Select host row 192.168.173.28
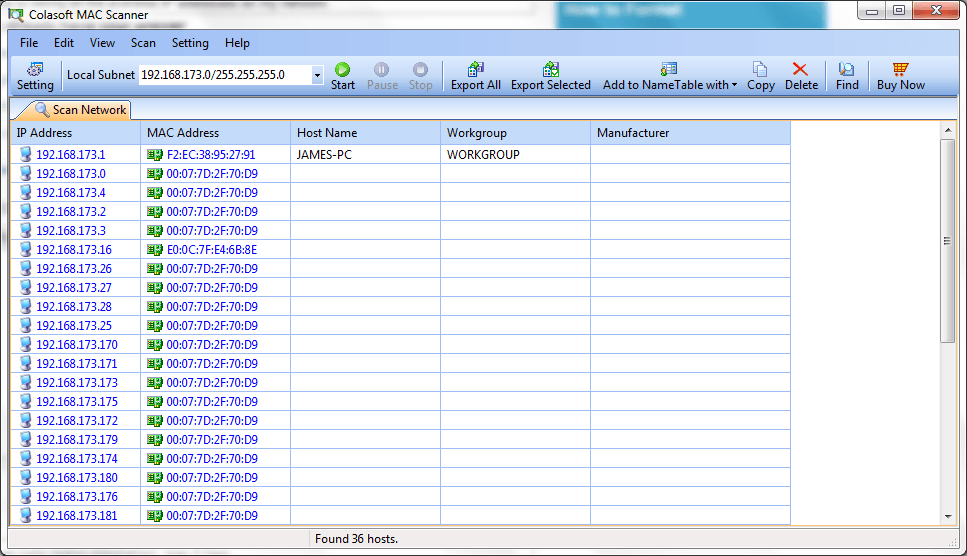 (x=400, y=307)
